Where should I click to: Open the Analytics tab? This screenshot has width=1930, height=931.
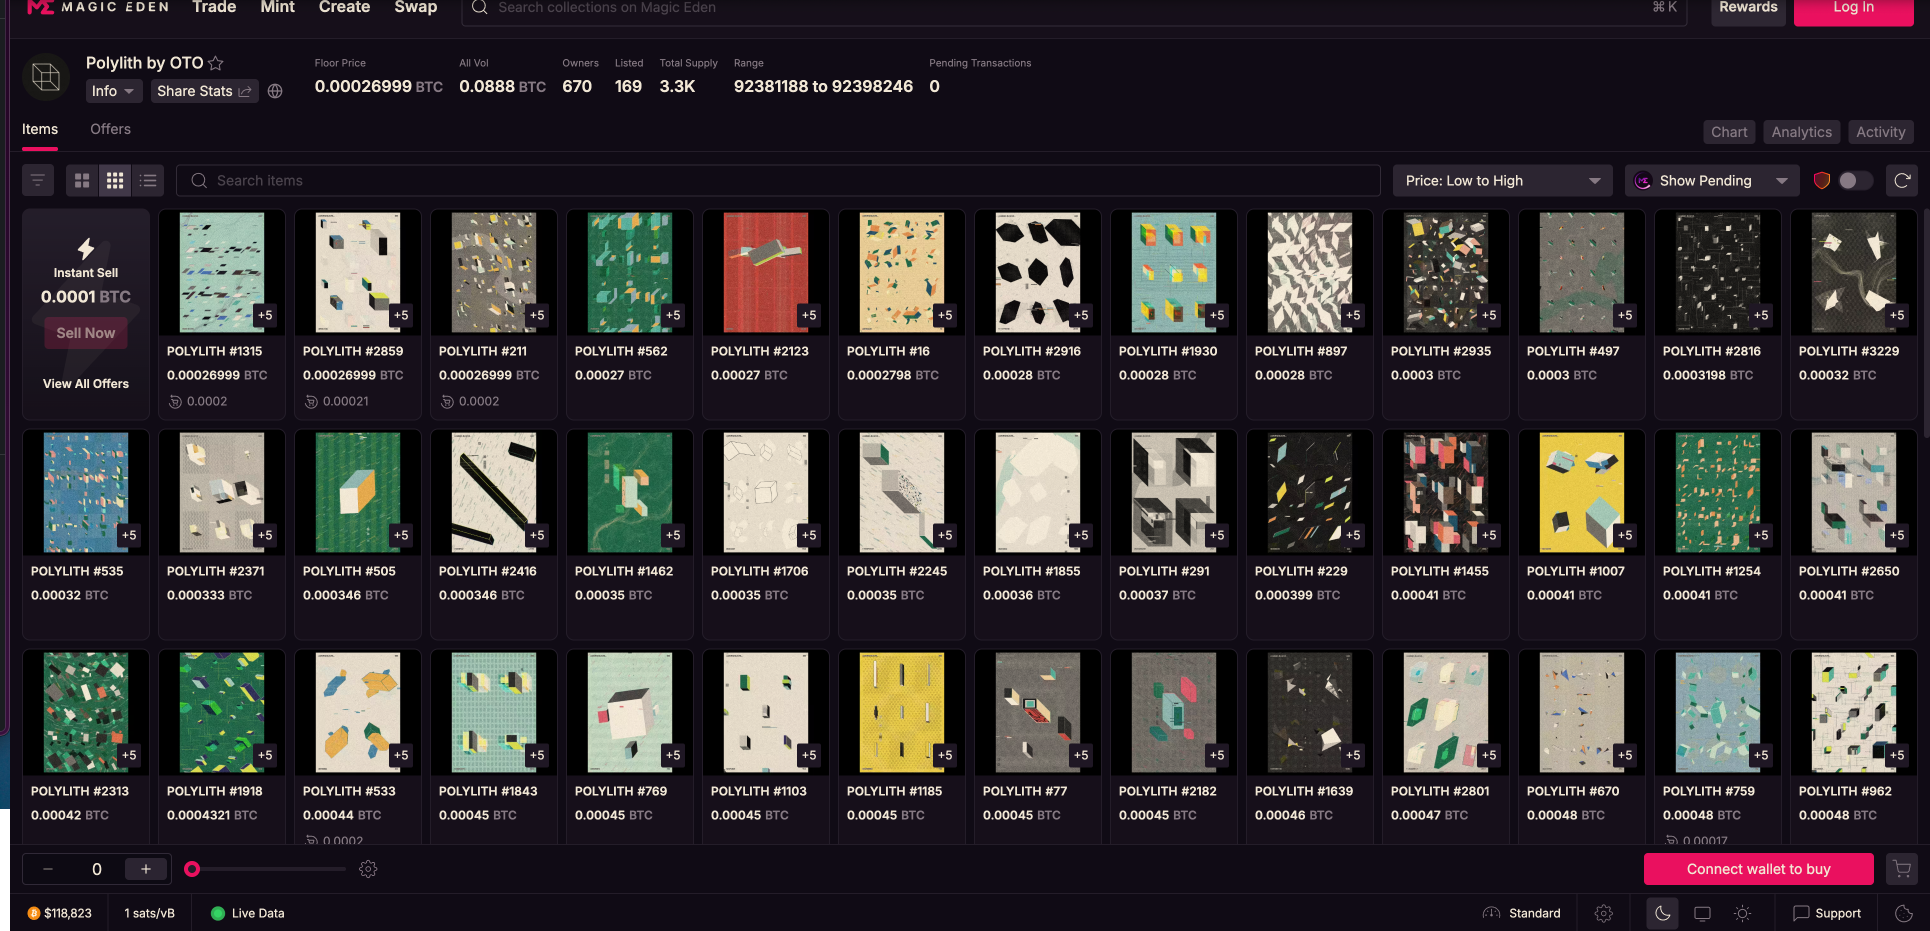tap(1800, 131)
